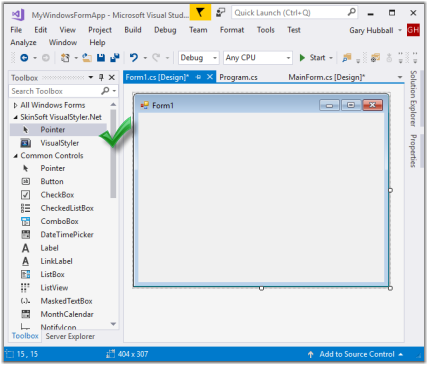Close the Form1.cs [Design] tab
The height and width of the screenshot is (365, 428).
tap(210, 77)
